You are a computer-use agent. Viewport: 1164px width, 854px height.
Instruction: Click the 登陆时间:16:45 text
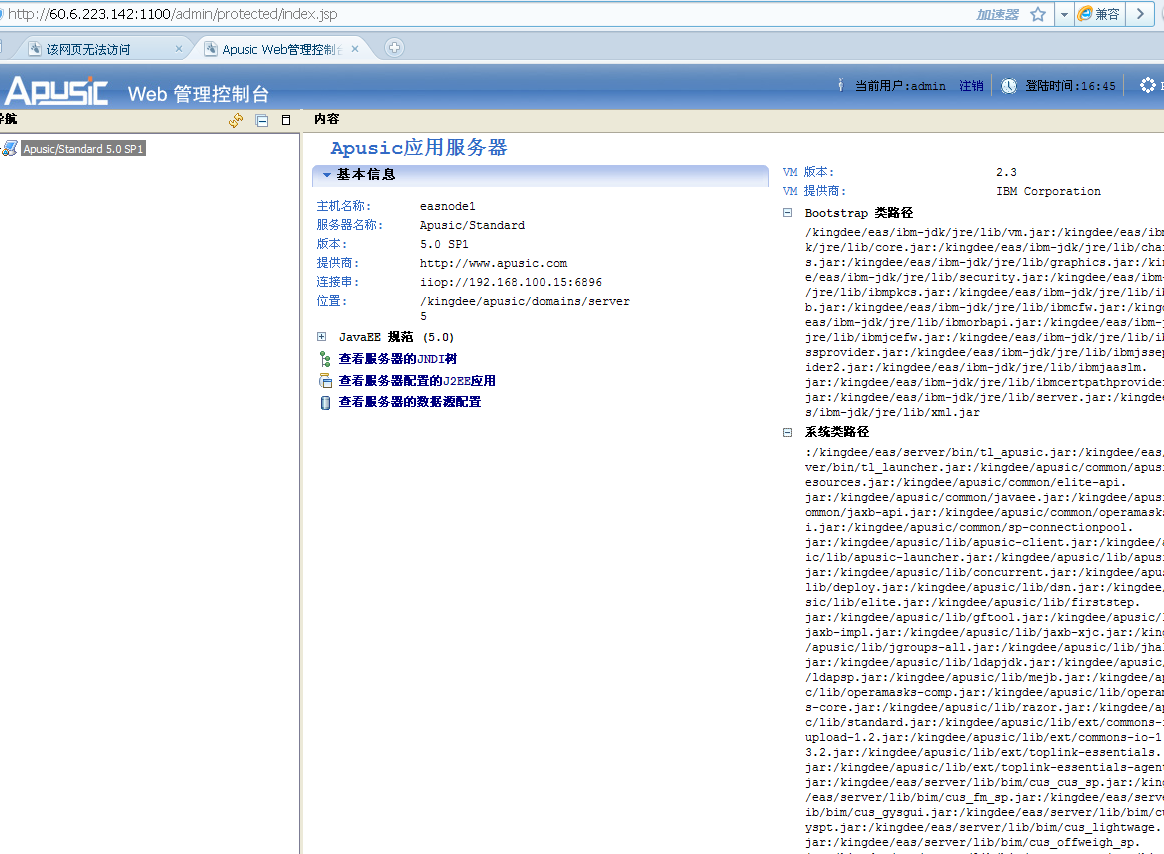click(1070, 86)
